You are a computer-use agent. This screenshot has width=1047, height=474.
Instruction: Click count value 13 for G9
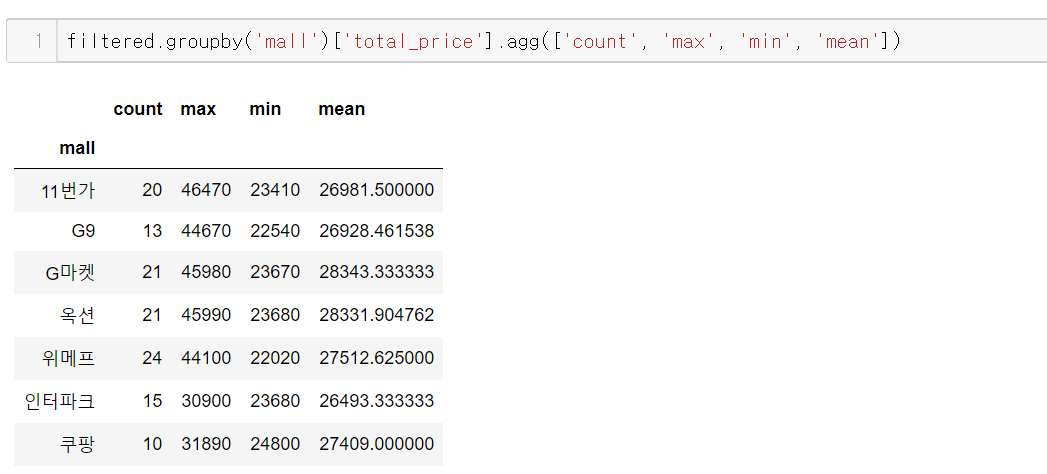[x=152, y=231]
